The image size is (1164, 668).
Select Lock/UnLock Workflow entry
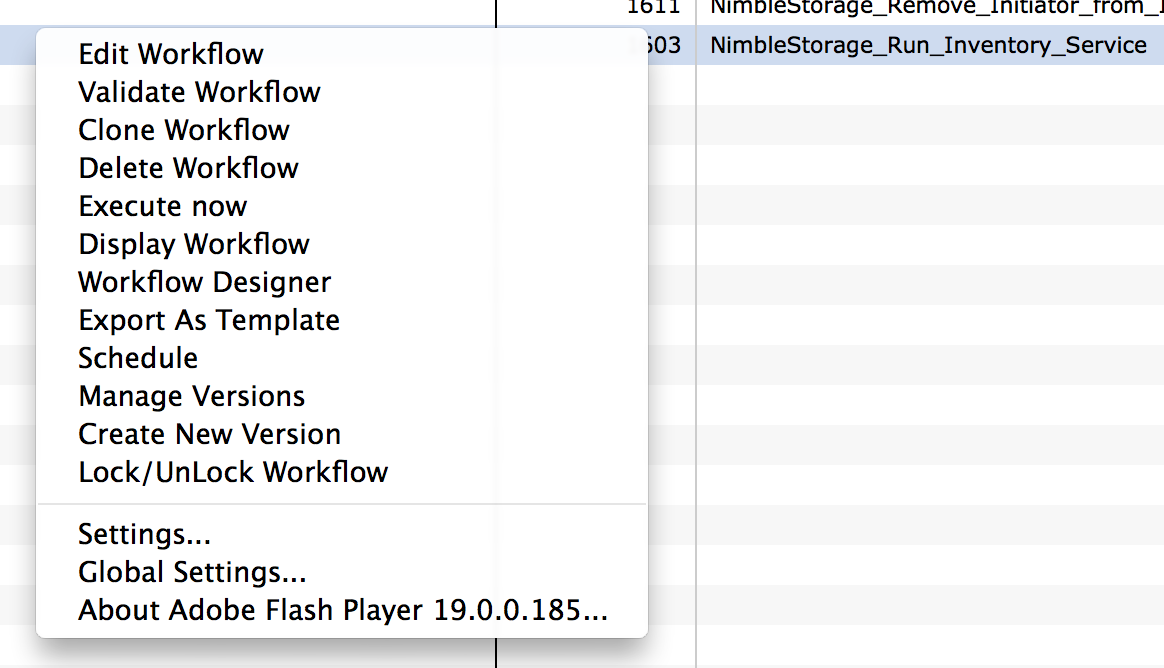pyautogui.click(x=233, y=472)
